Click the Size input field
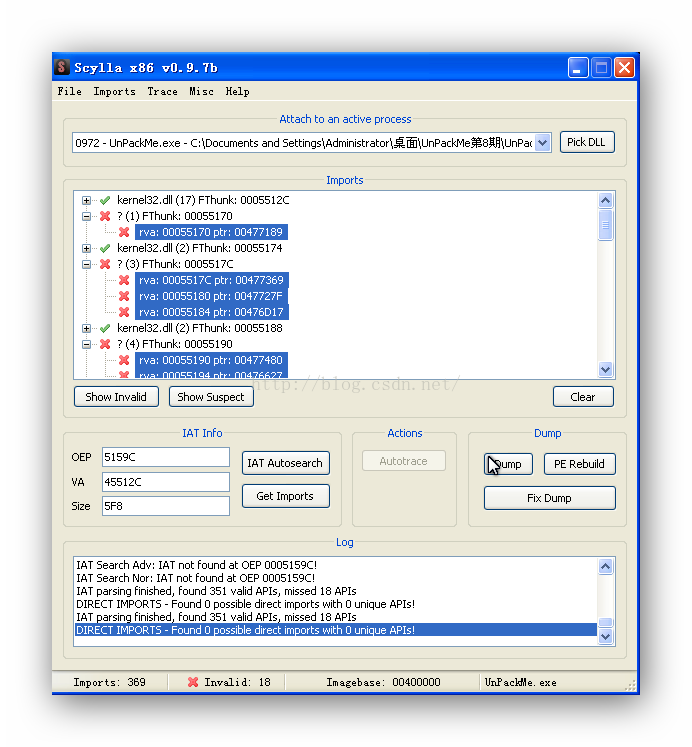Screen dimensions: 692x747 pos(166,506)
